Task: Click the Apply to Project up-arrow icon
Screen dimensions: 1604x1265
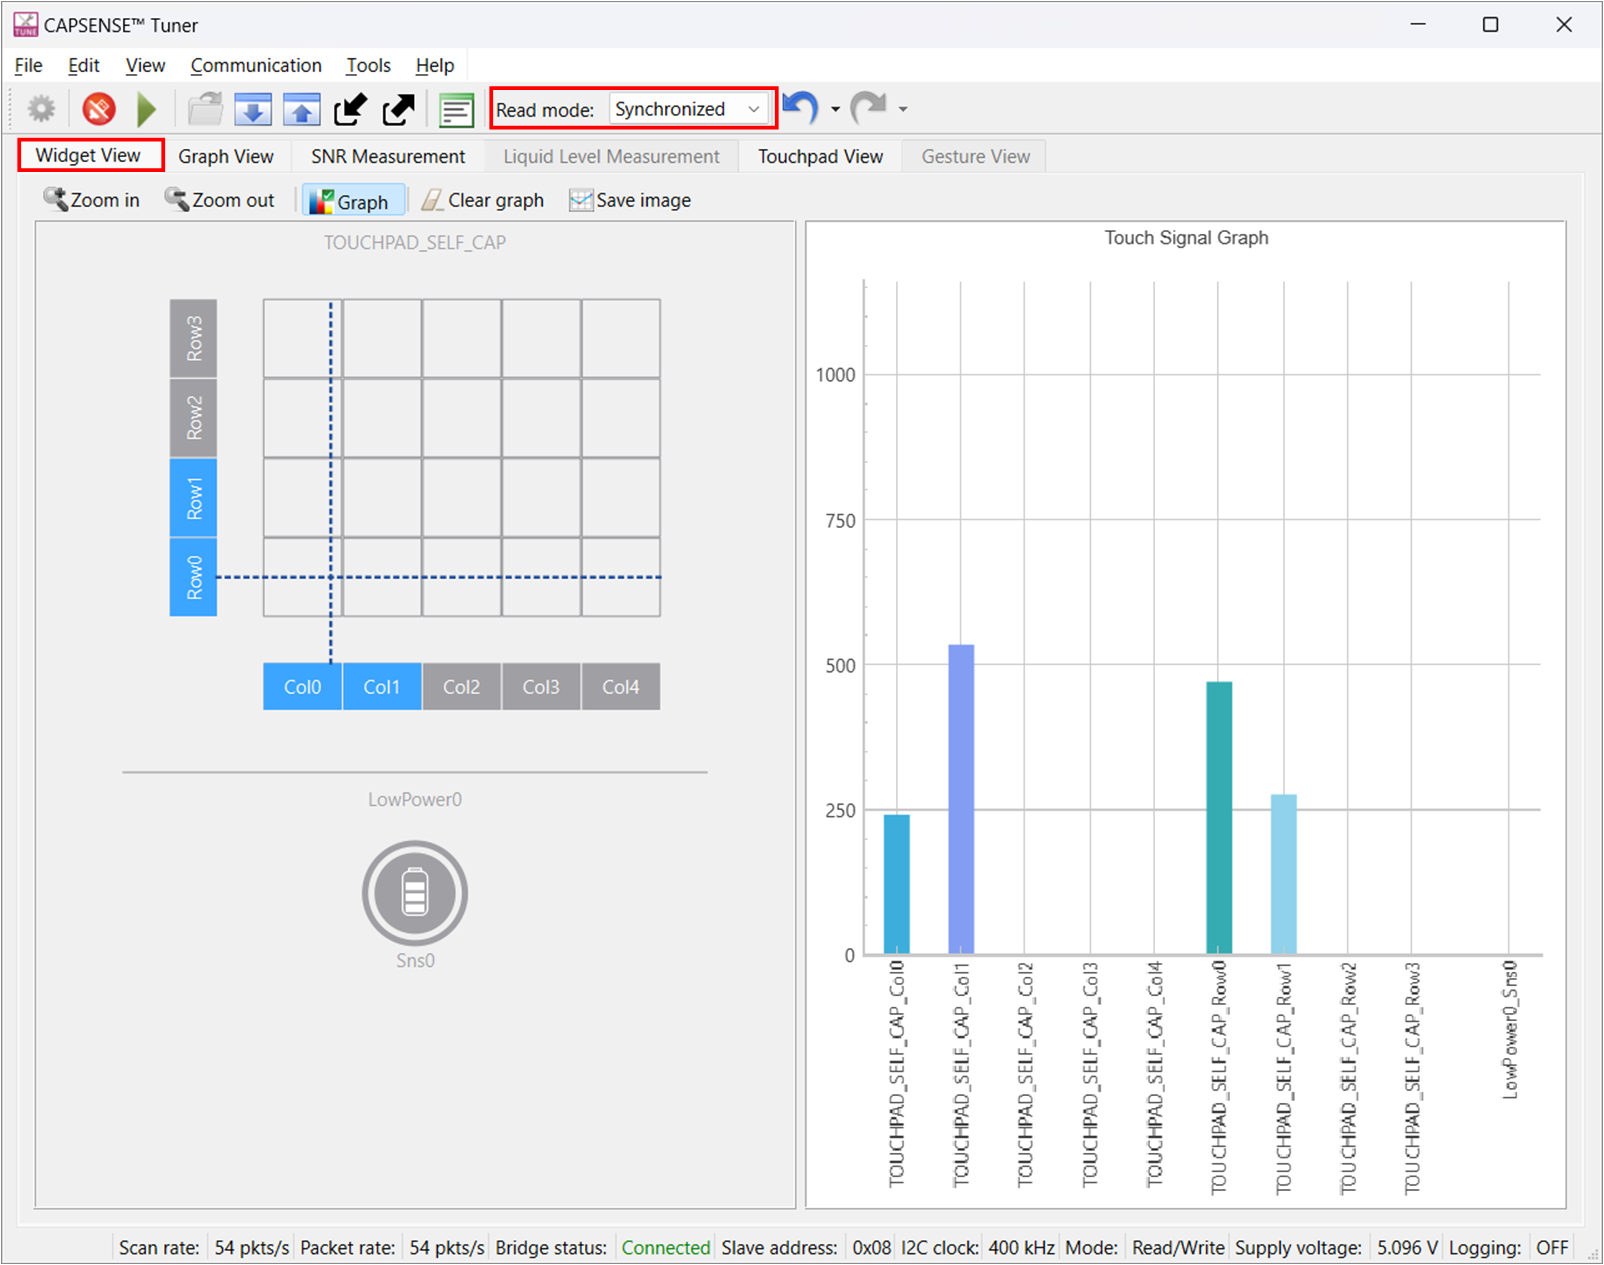Action: 301,109
